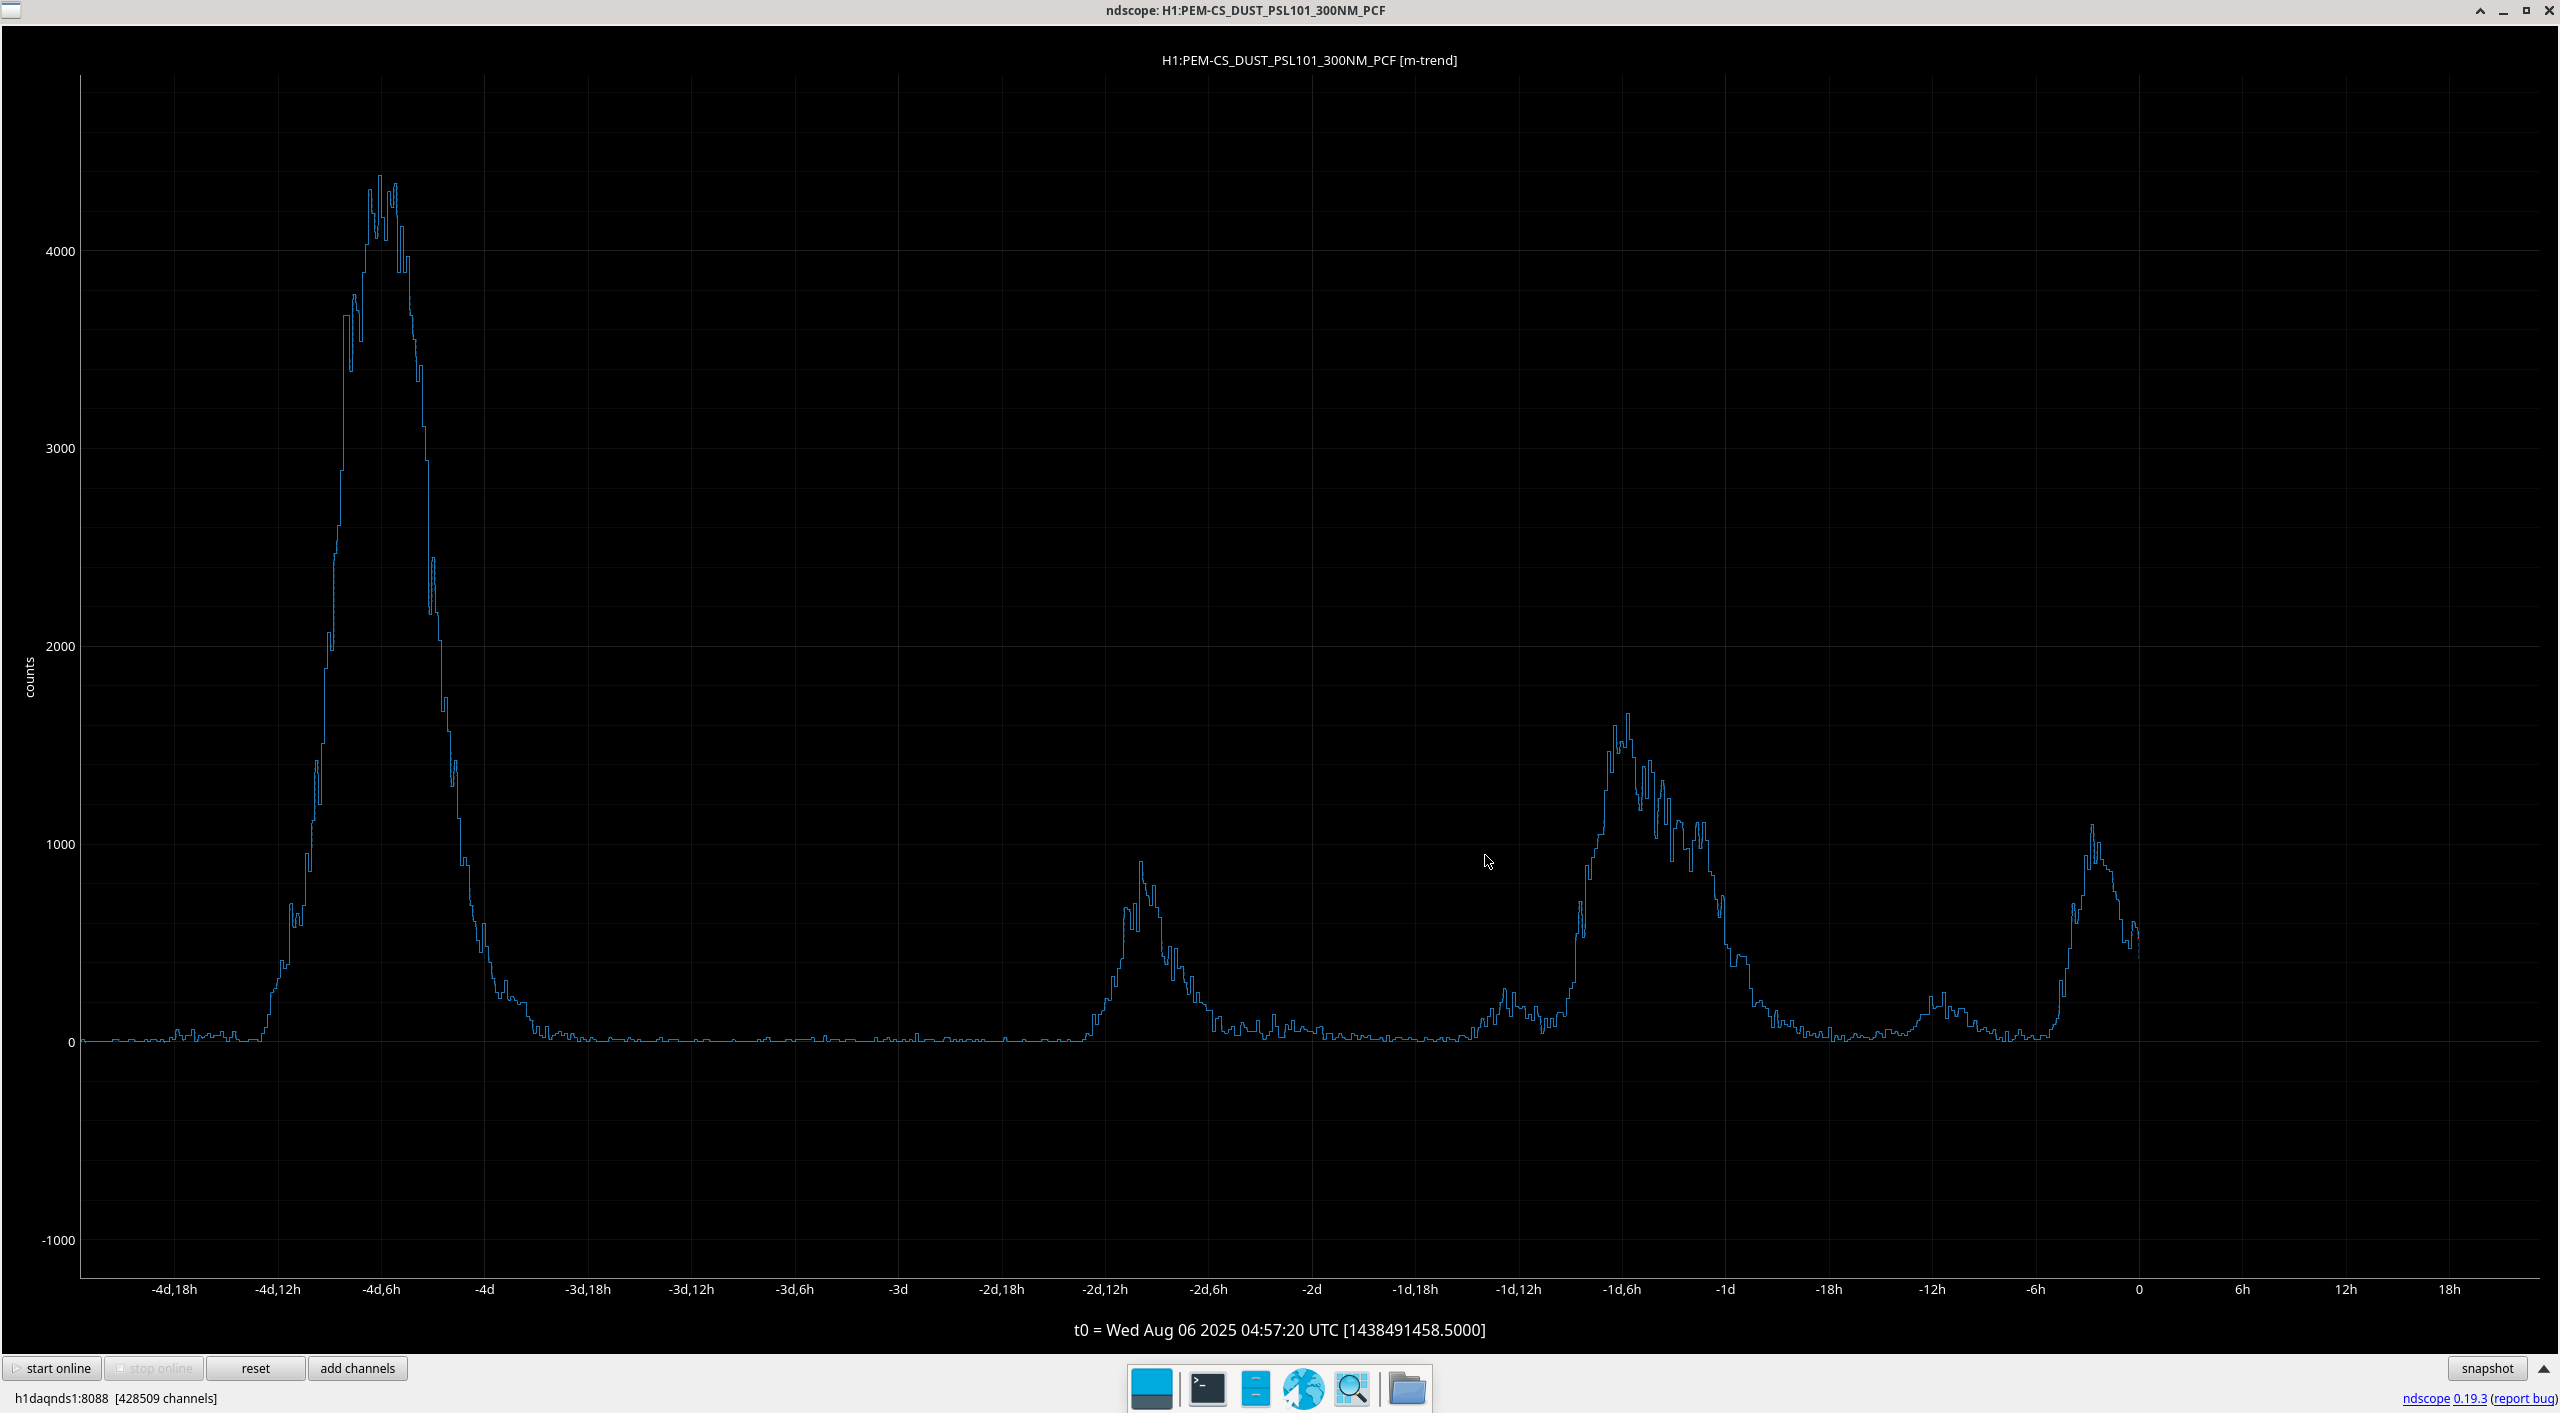
Task: Reset the plot with the reset button
Action: click(255, 1368)
